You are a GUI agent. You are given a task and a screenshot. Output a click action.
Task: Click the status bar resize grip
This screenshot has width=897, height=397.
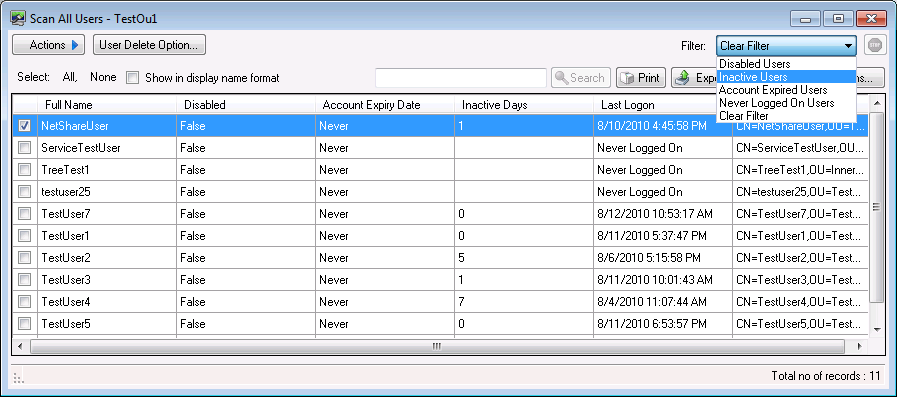point(18,379)
